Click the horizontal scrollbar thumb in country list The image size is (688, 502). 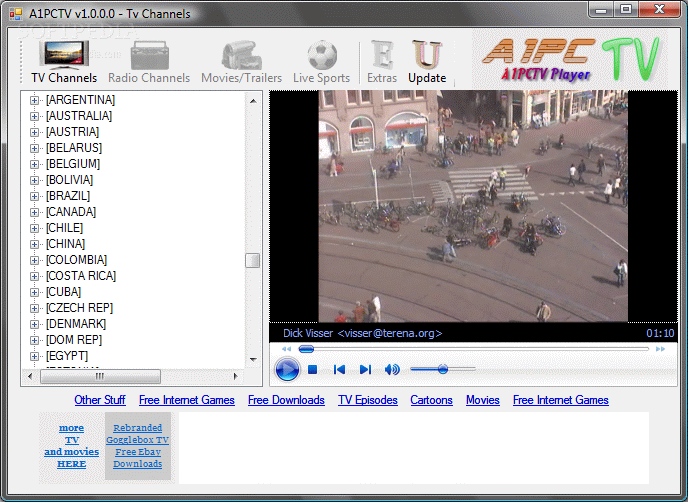[100, 376]
